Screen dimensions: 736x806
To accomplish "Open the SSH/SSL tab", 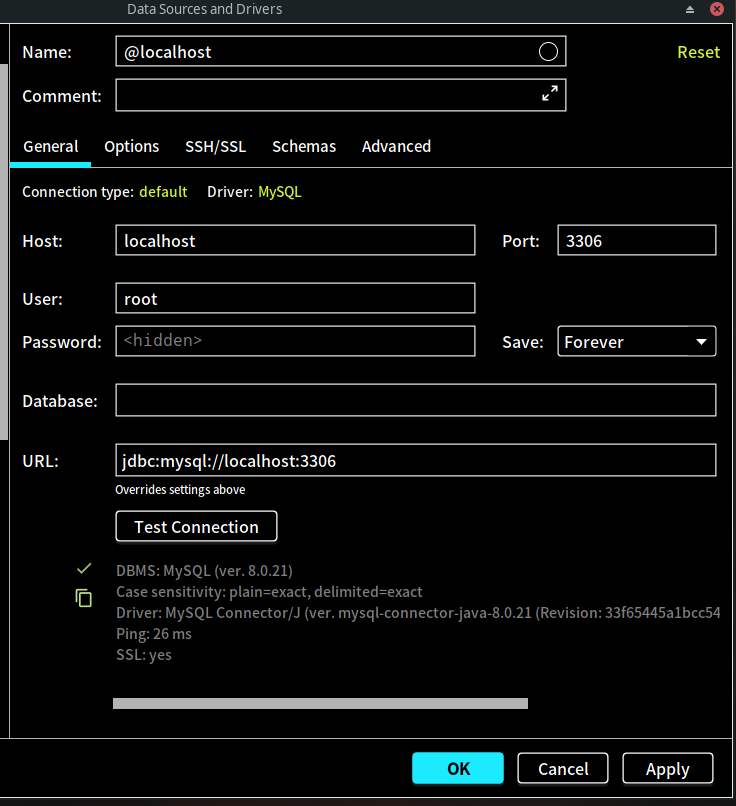I will coord(215,146).
